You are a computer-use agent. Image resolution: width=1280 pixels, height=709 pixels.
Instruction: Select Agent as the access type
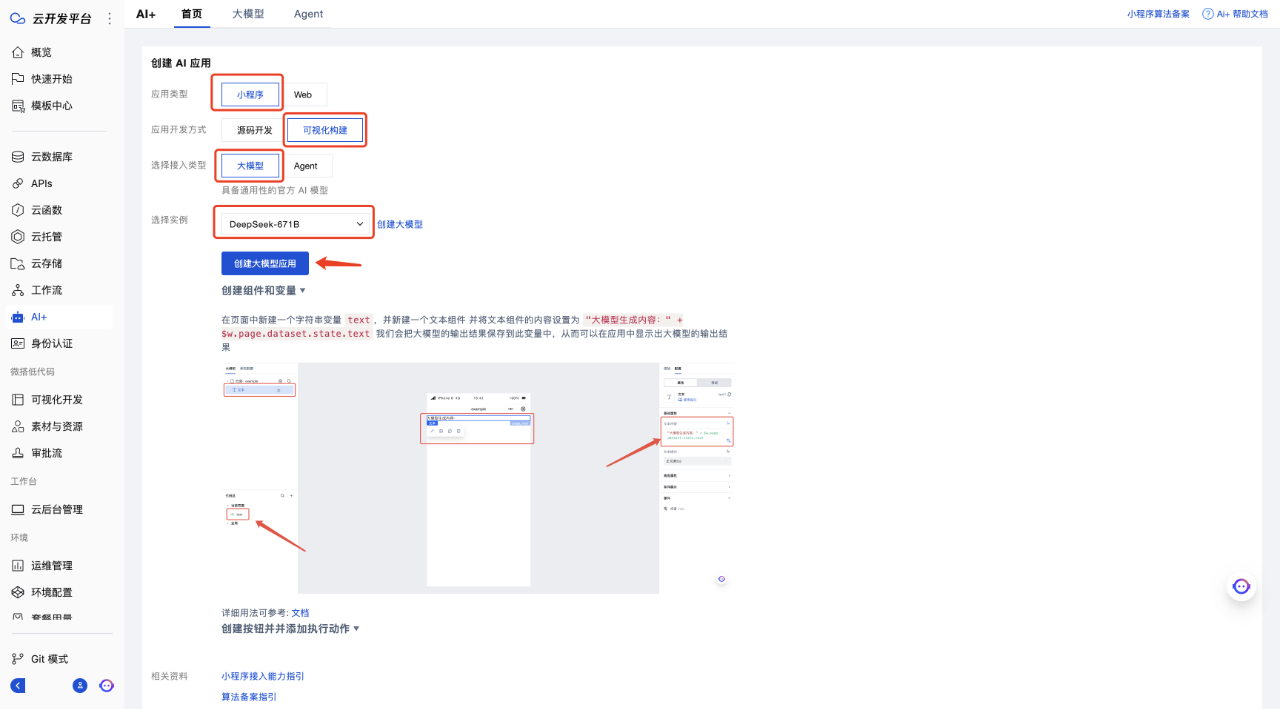click(x=306, y=166)
